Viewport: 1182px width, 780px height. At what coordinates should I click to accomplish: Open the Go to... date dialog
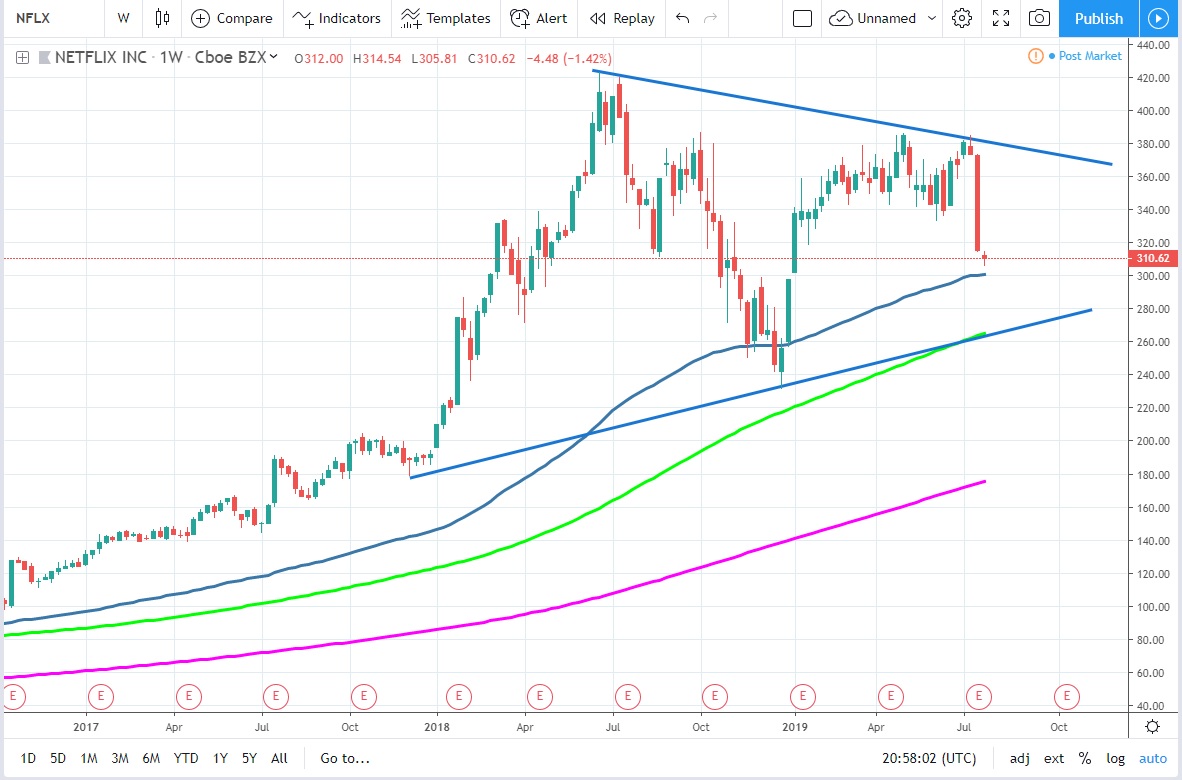click(x=344, y=758)
